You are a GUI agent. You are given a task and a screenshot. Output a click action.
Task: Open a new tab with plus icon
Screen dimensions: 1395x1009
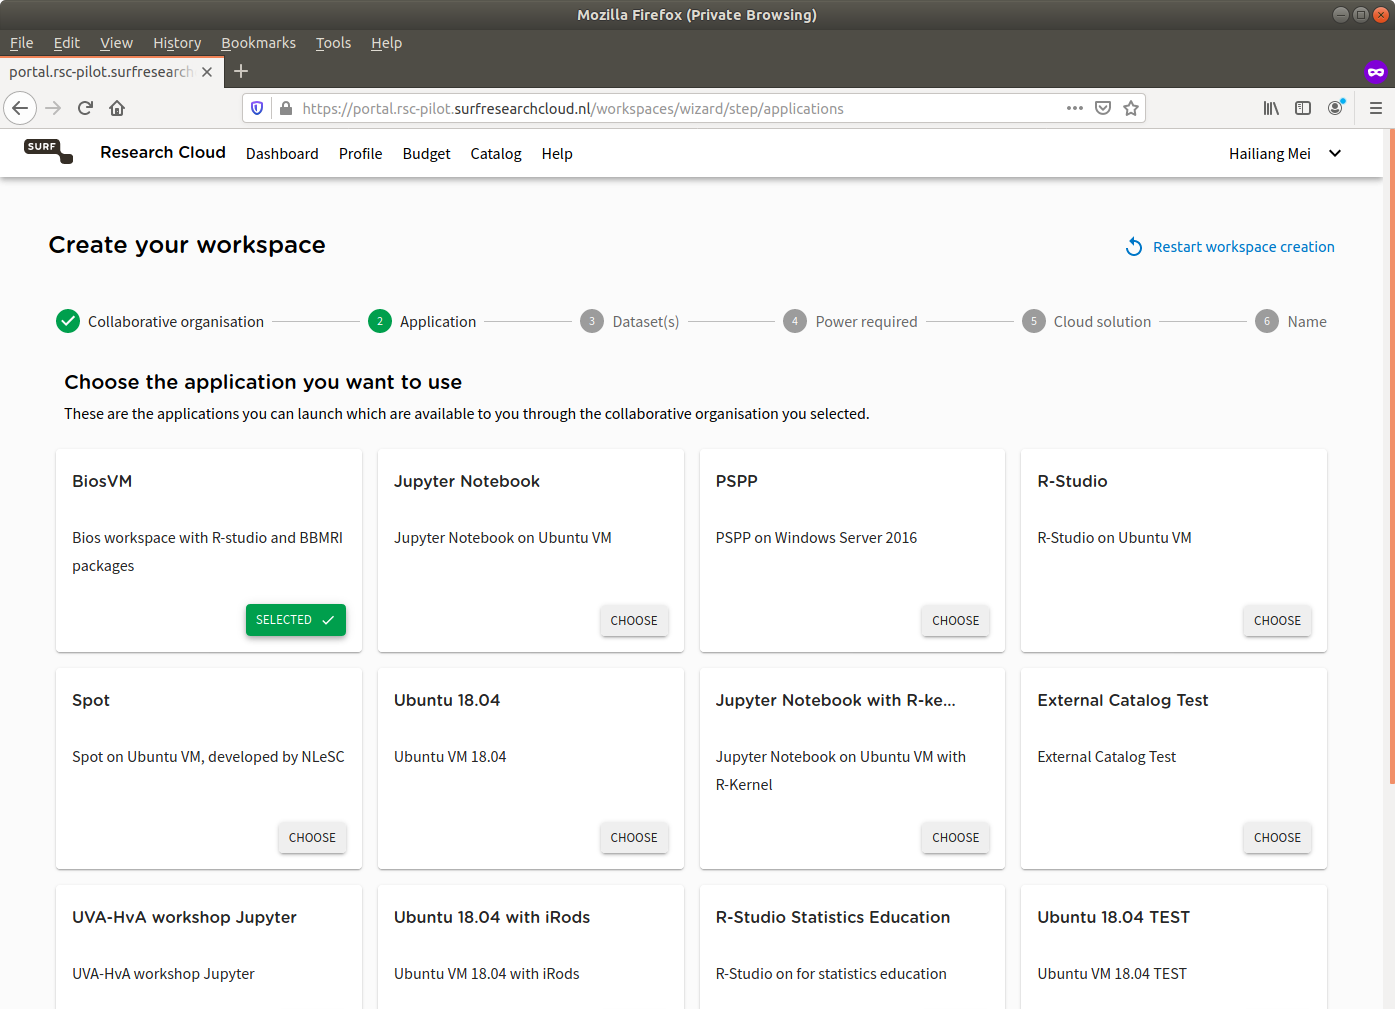pos(241,71)
